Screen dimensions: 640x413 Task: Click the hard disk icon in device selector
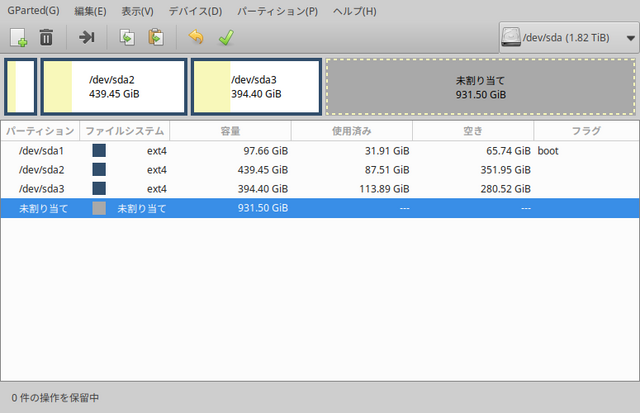tap(511, 37)
